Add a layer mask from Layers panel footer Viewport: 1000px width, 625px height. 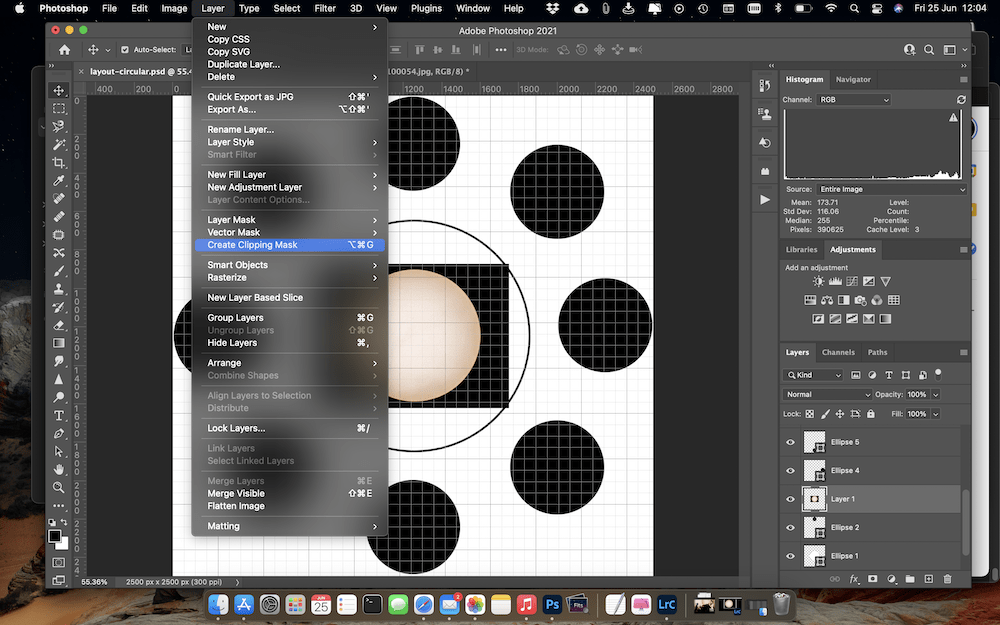872,579
